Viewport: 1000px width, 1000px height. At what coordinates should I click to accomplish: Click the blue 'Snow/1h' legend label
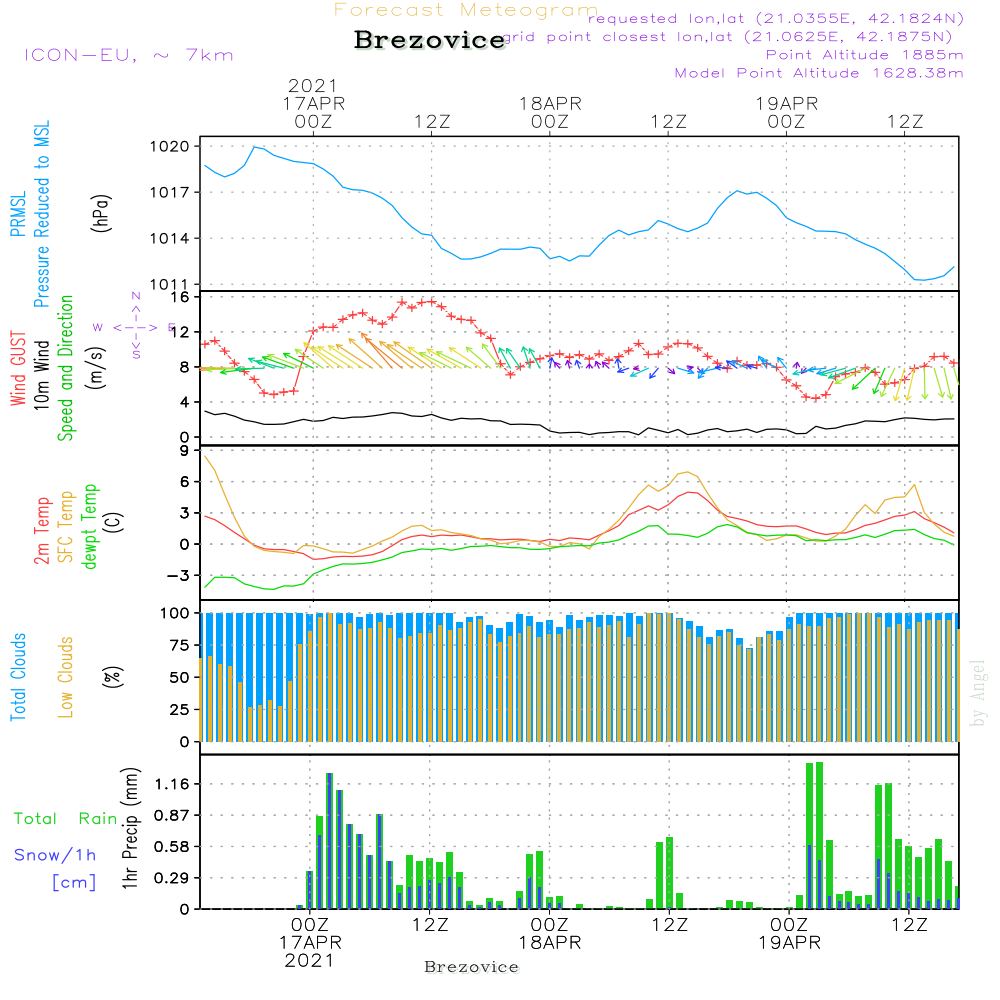[55, 855]
